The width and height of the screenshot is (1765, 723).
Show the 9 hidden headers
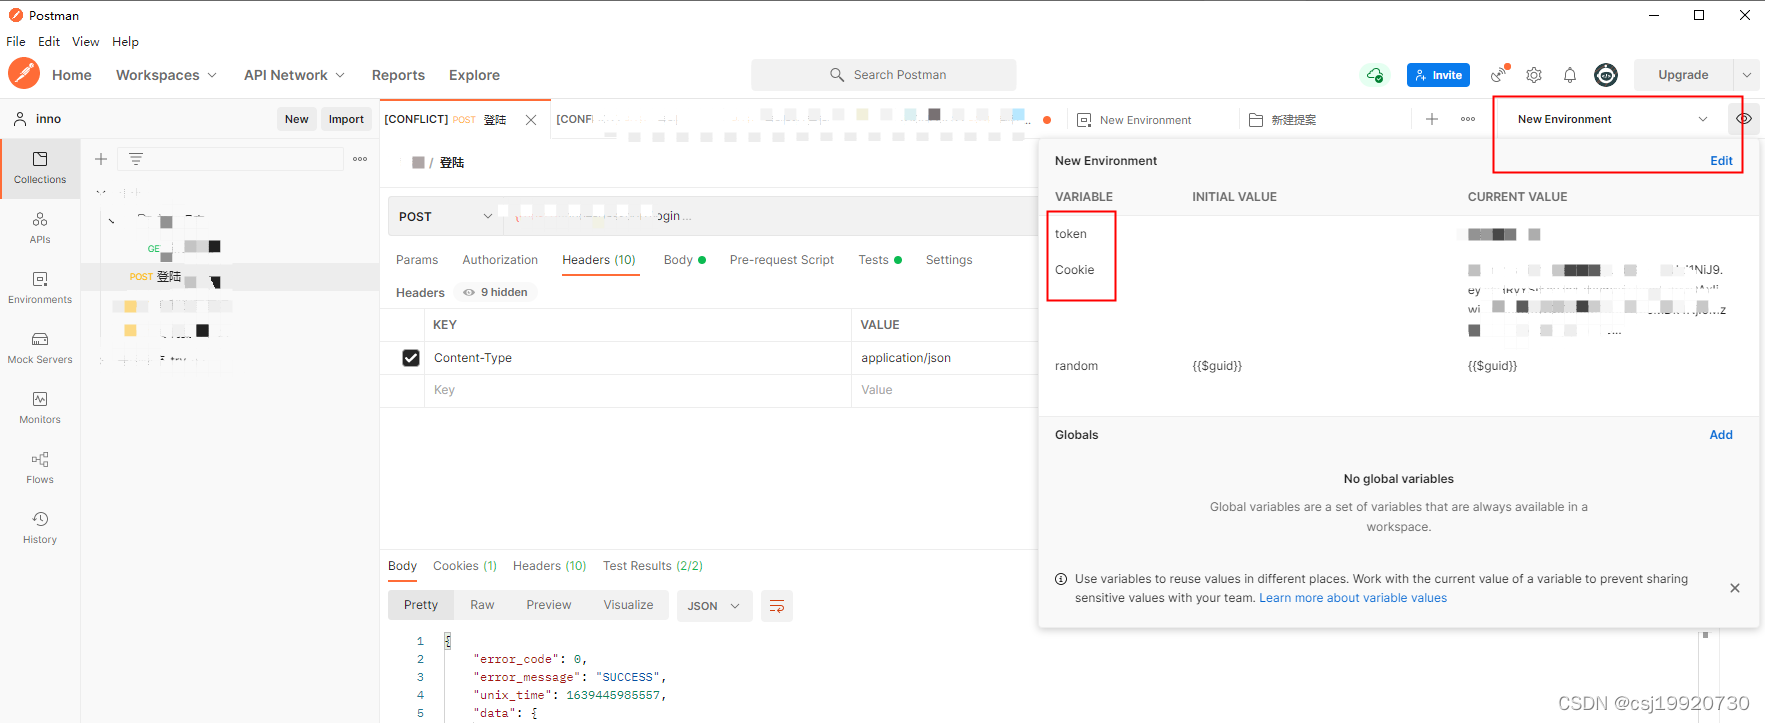[496, 292]
